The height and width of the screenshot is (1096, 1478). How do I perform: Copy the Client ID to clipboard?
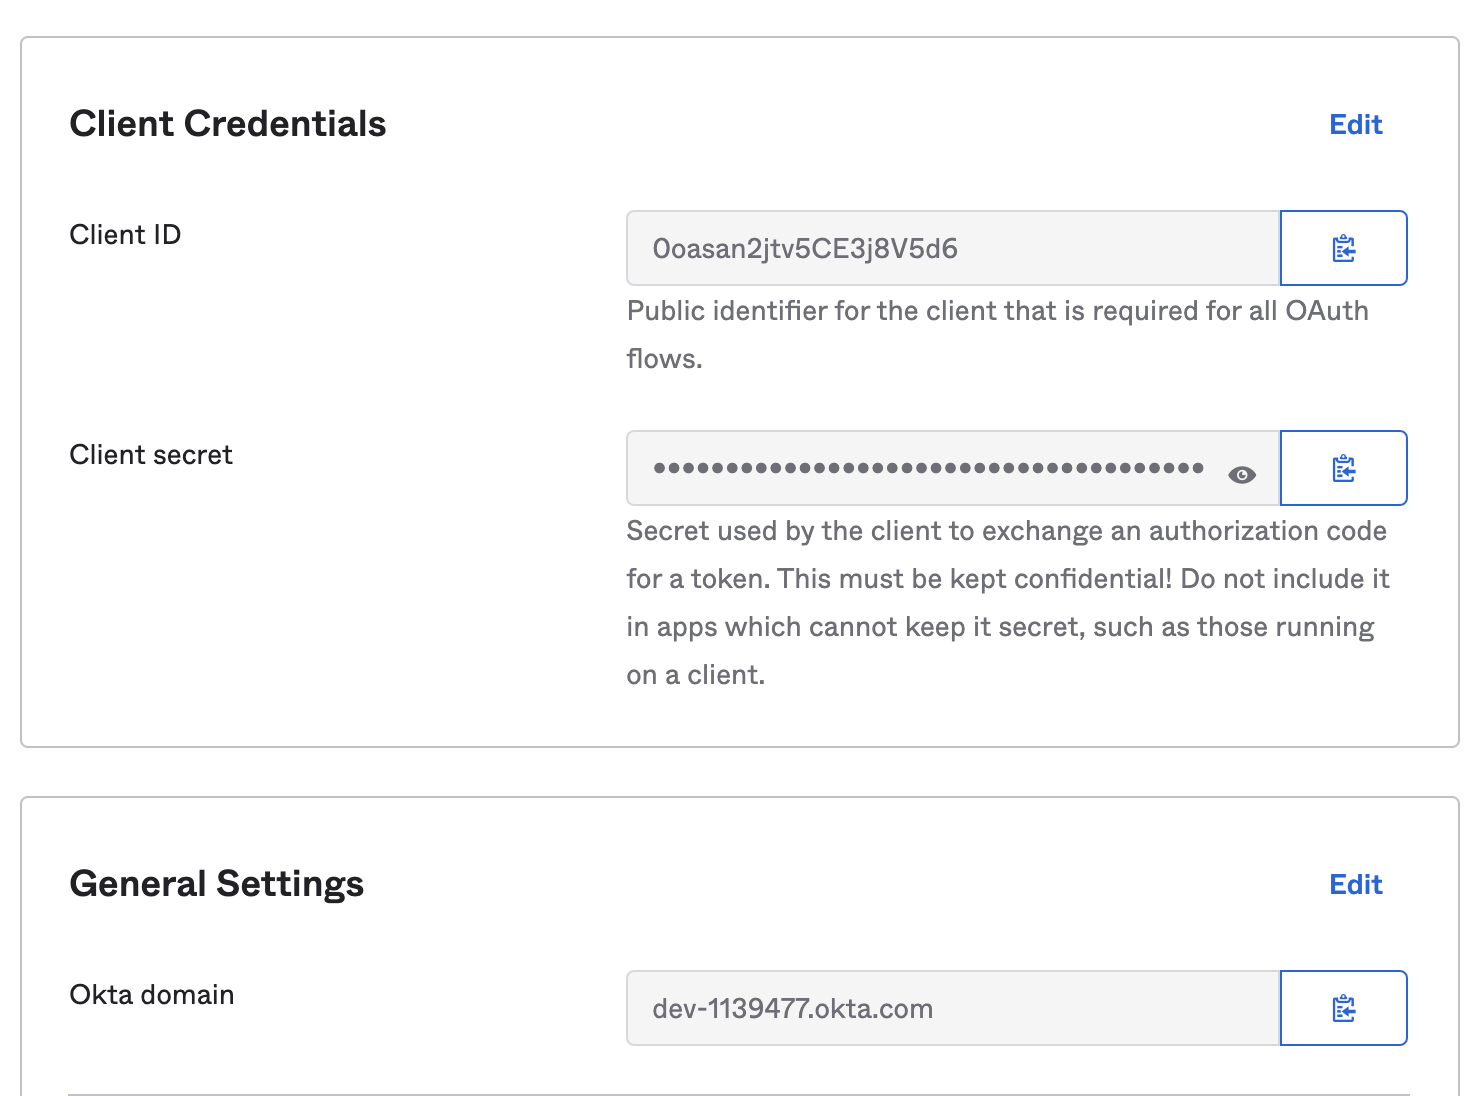1343,248
